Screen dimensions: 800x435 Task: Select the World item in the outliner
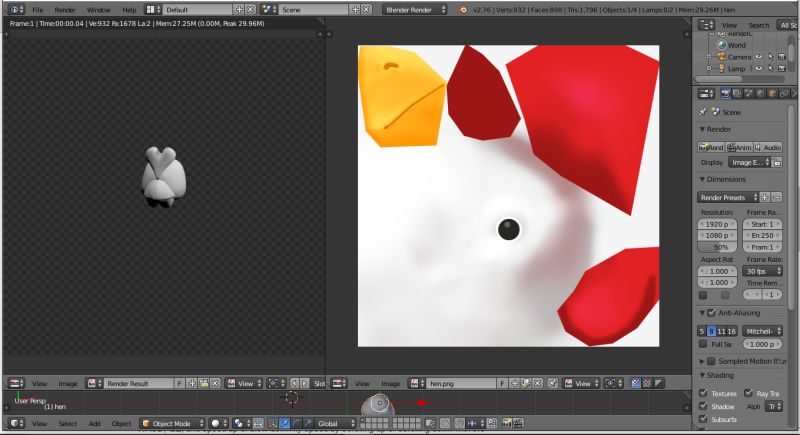click(x=736, y=45)
